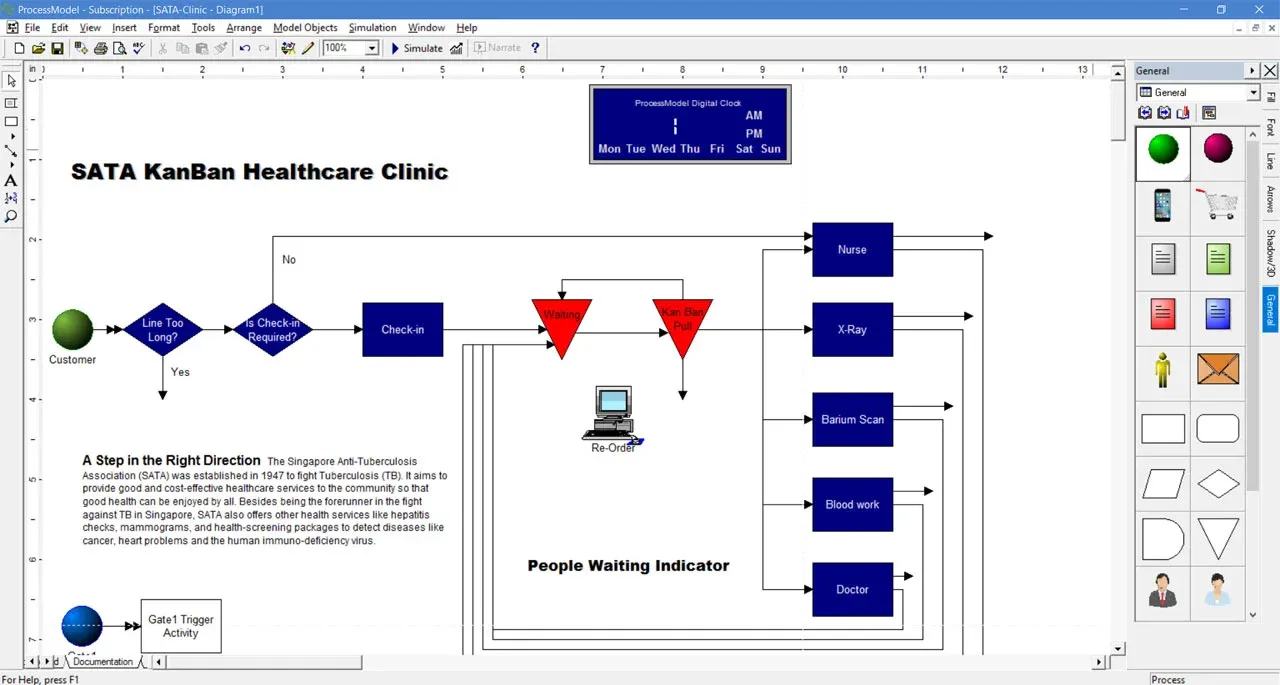The image size is (1280, 685).
Task: Select the X-Ray activity box
Action: click(852, 329)
